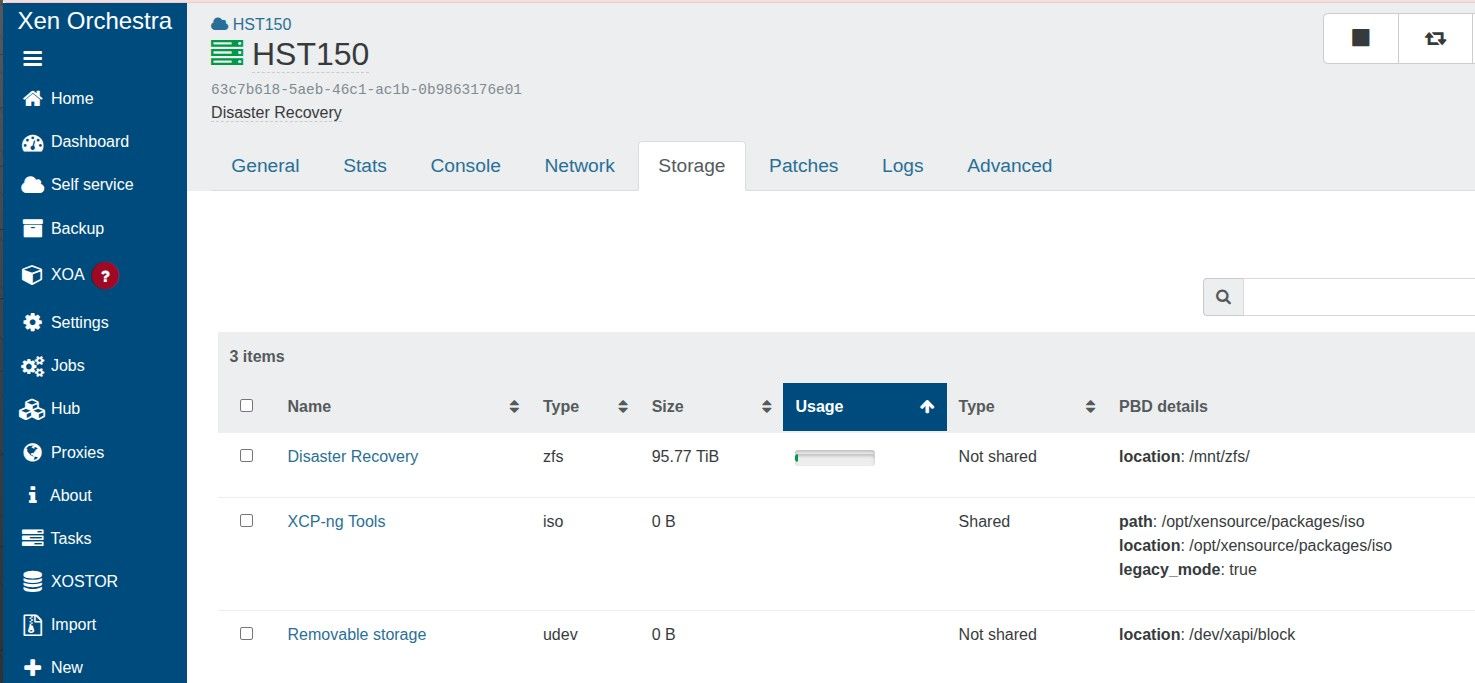Open Backup via its archive icon

[33, 228]
